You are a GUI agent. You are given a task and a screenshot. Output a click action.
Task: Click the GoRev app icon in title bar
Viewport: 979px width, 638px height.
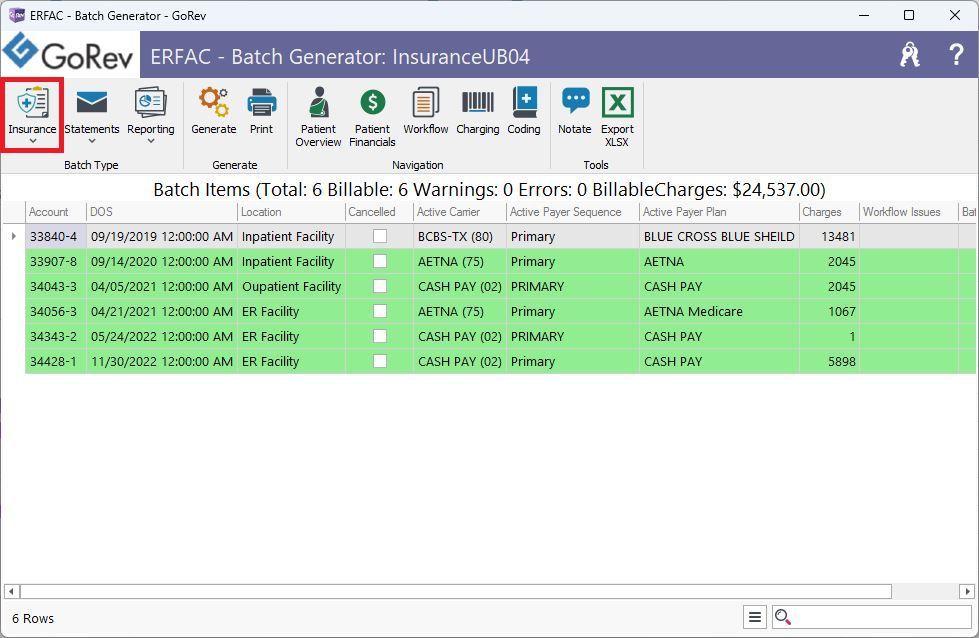point(17,16)
